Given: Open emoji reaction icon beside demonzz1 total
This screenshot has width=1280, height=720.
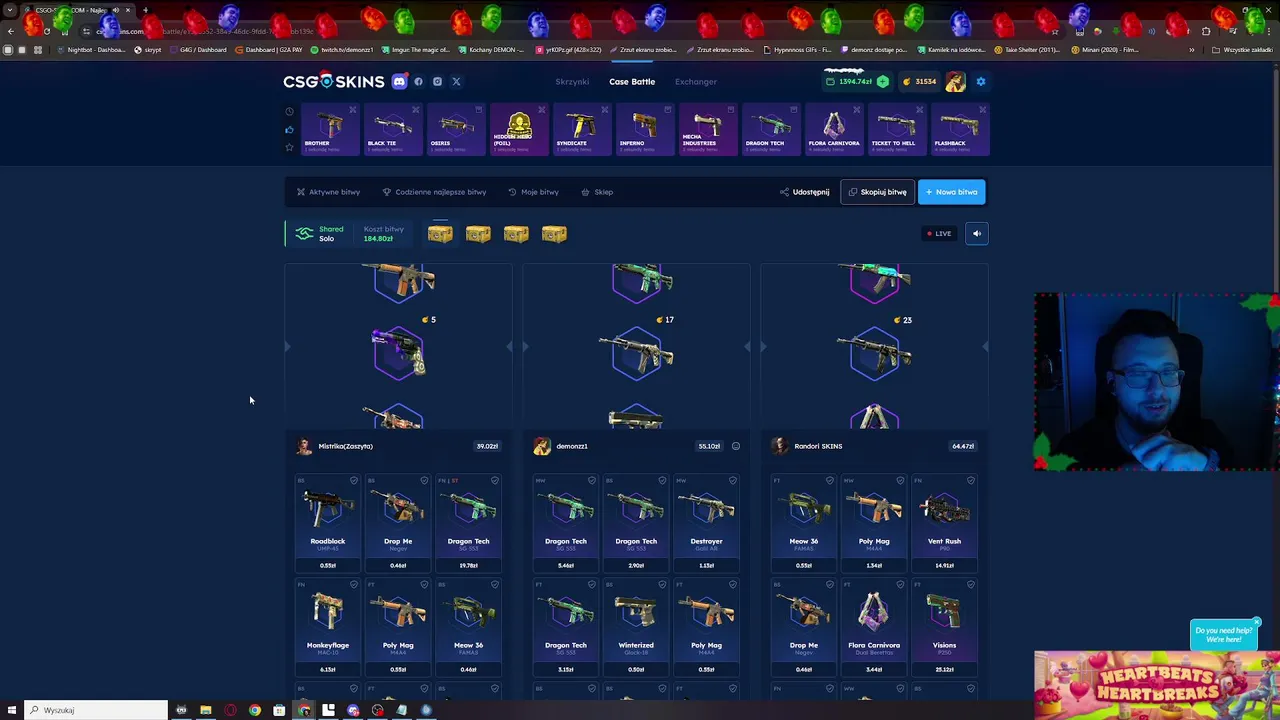Looking at the screenshot, I should [x=736, y=446].
